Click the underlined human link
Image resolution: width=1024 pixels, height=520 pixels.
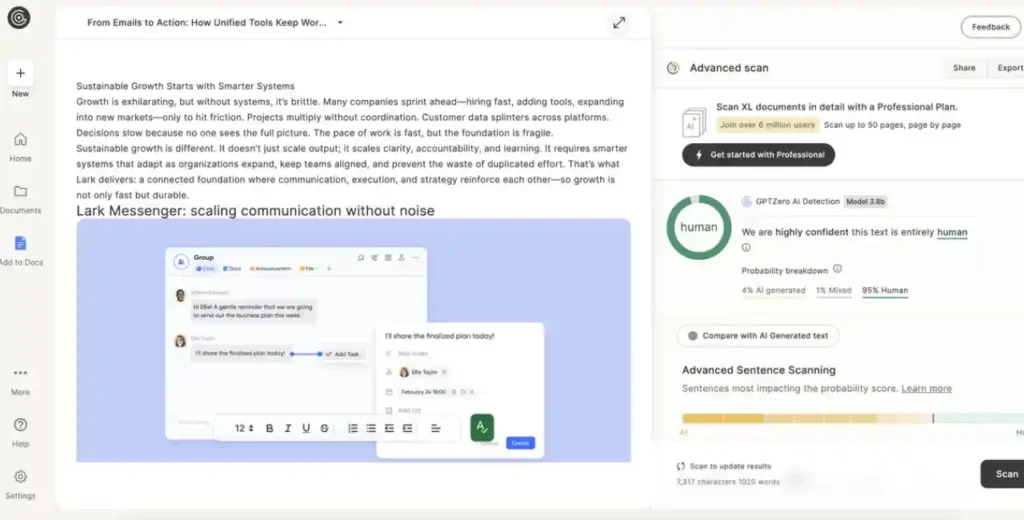click(x=952, y=233)
